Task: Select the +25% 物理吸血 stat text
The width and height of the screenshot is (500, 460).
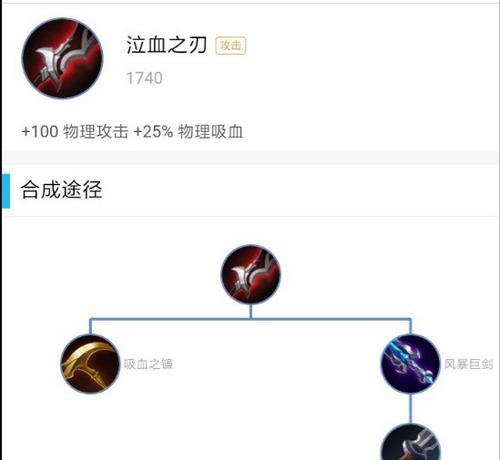Action: [x=188, y=131]
